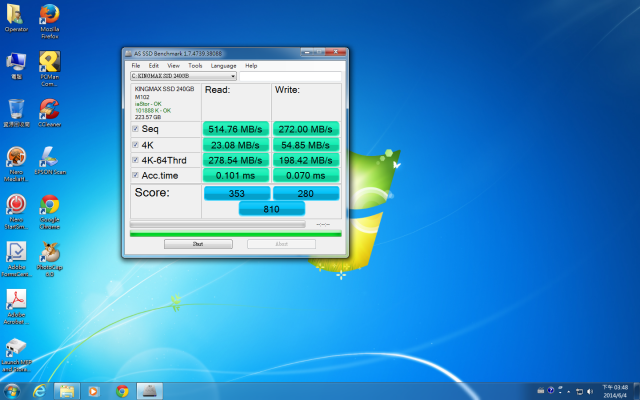The width and height of the screenshot is (640, 400).
Task: Open the View menu
Action: pyautogui.click(x=173, y=66)
